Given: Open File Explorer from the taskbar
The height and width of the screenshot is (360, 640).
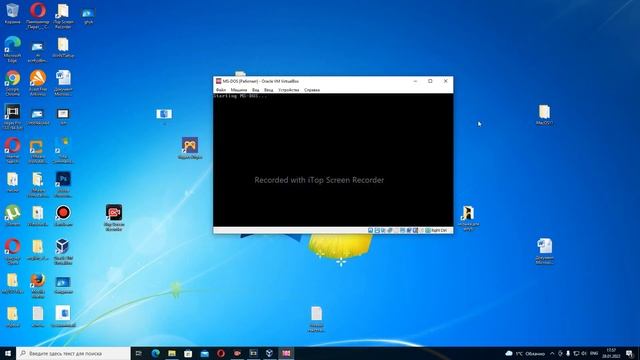Looking at the screenshot, I should (x=172, y=353).
